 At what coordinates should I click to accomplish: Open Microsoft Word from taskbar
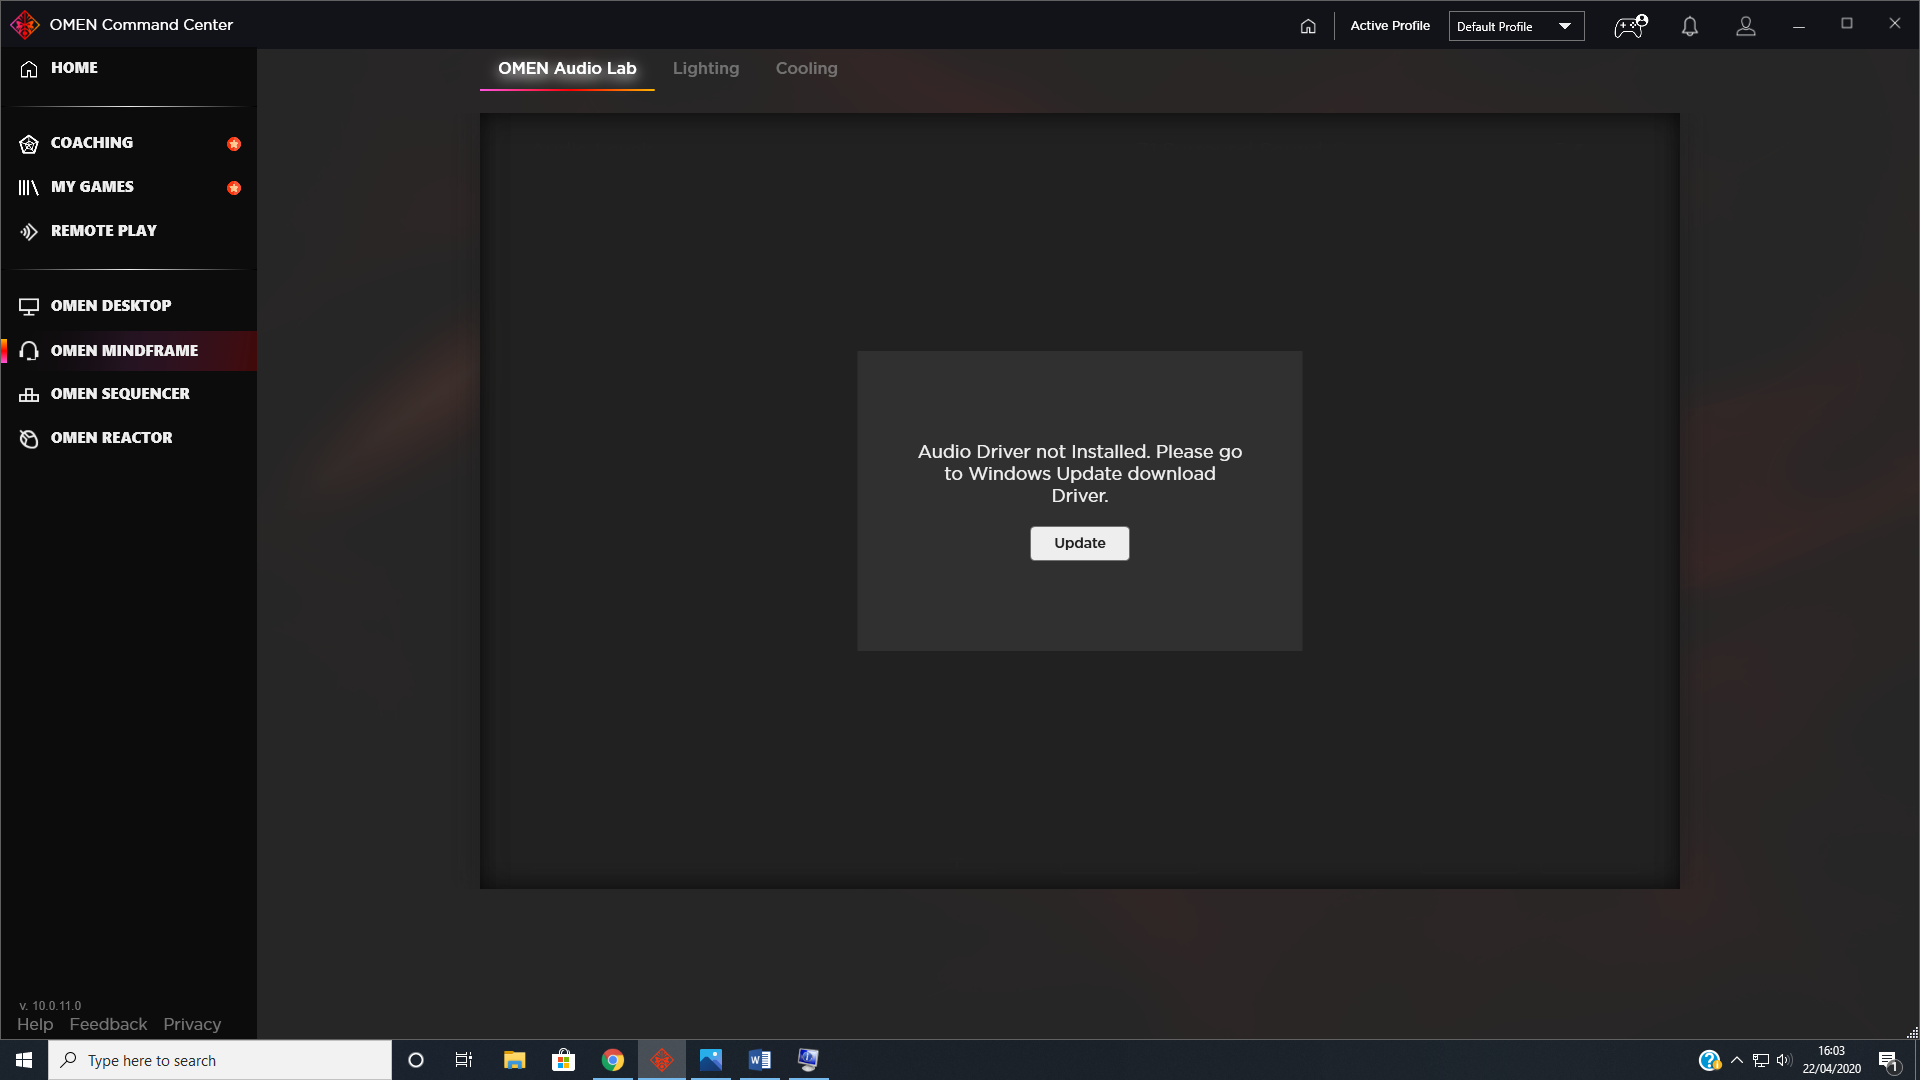(x=760, y=1060)
